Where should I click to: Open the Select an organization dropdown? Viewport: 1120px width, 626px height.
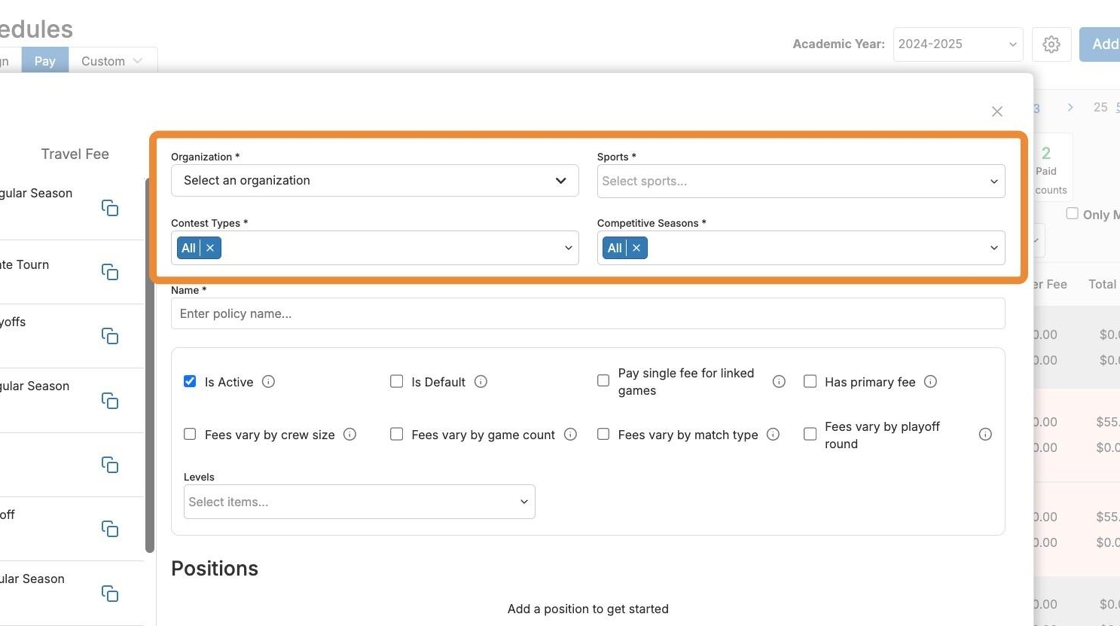click(374, 181)
